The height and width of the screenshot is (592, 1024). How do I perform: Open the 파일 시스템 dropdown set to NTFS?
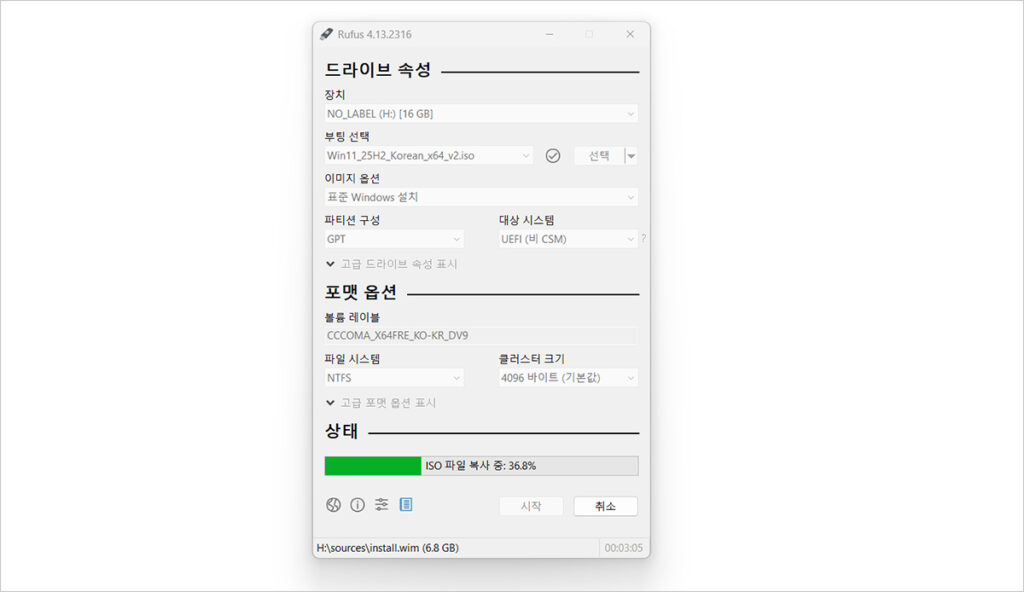pyautogui.click(x=394, y=378)
